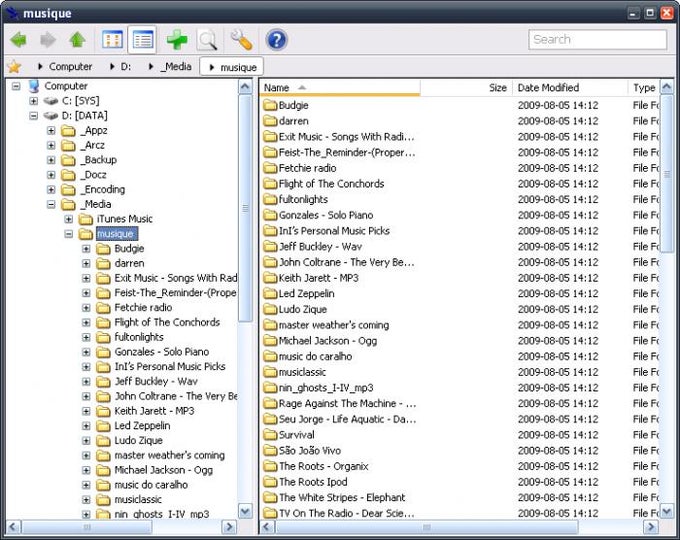Screen dimensions: 680x540
Task: Click the darren folder icon in file list
Action: tap(270, 121)
